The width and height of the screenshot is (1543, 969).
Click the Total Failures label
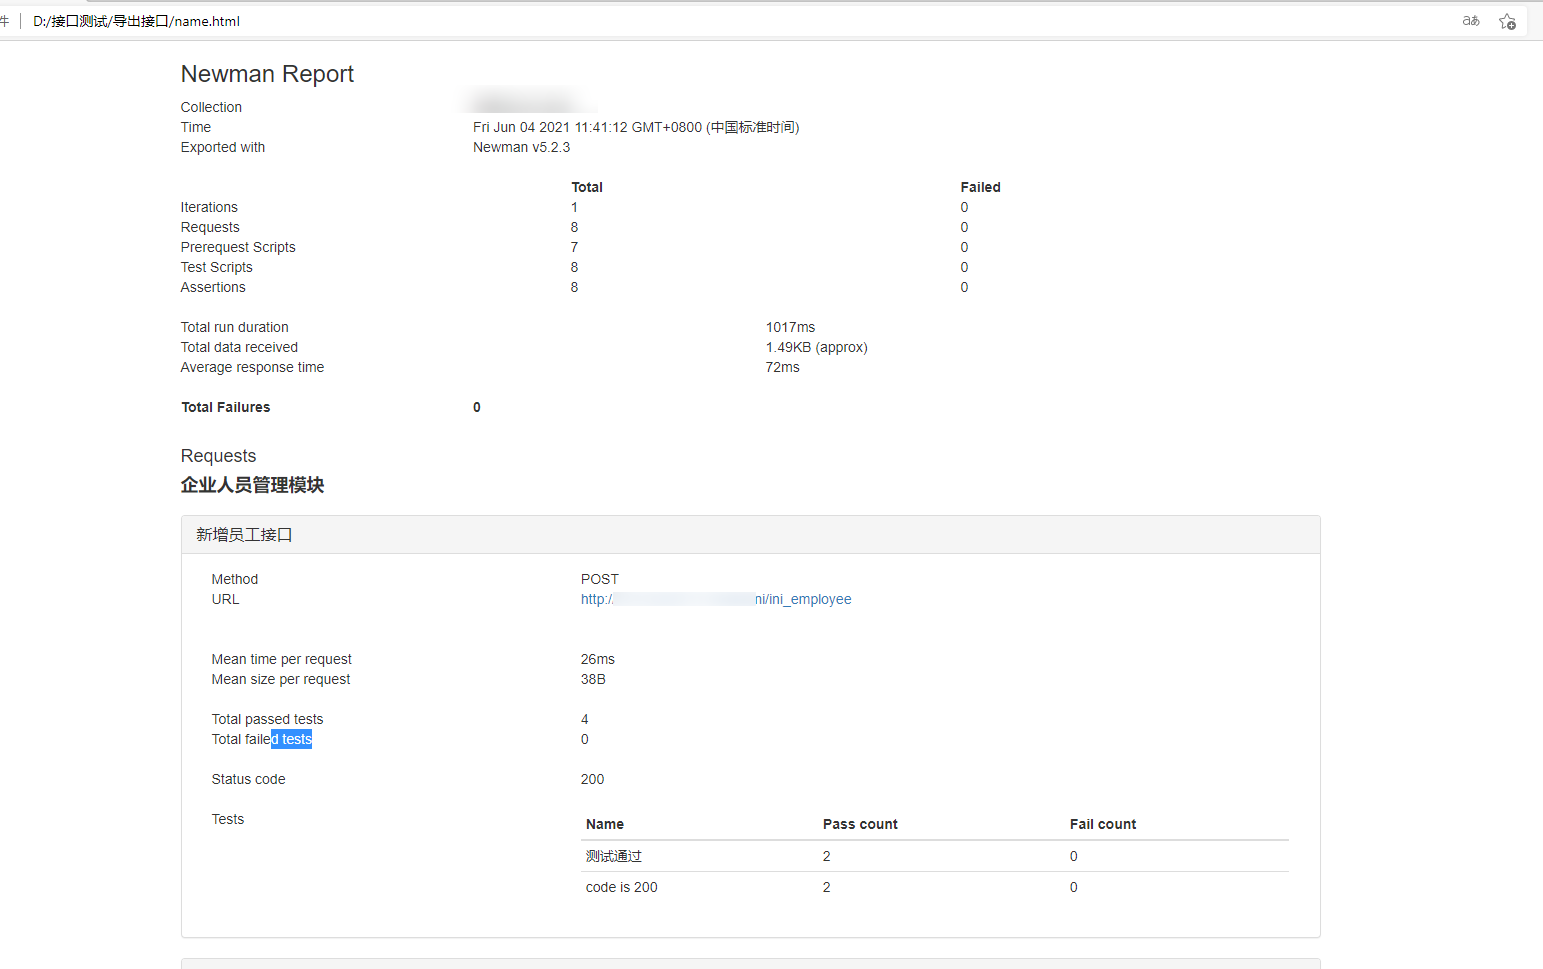click(x=226, y=407)
